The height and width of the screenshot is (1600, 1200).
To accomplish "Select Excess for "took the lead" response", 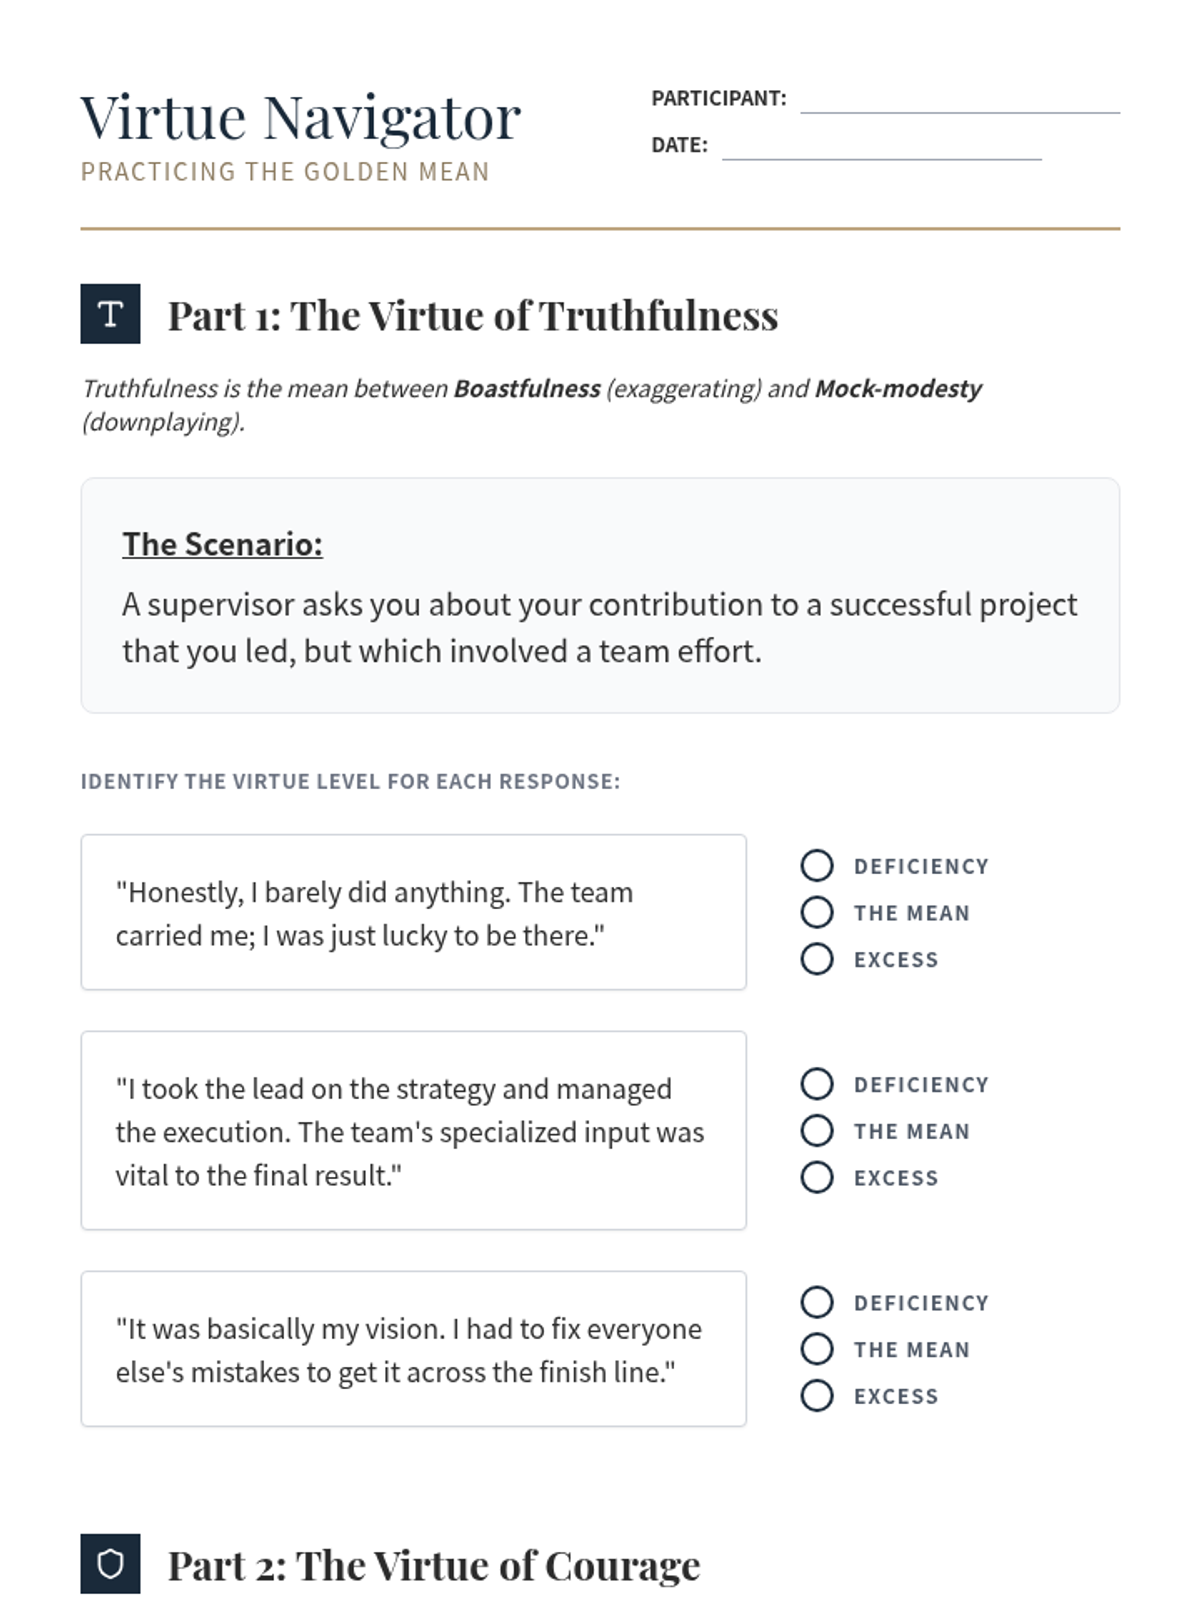I will [817, 1177].
